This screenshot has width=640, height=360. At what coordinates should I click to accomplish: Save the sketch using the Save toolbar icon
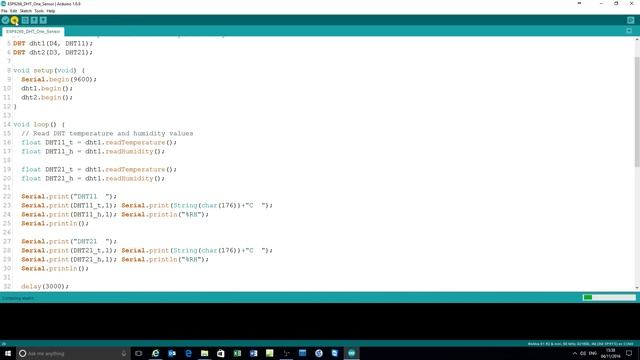pyautogui.click(x=43, y=20)
